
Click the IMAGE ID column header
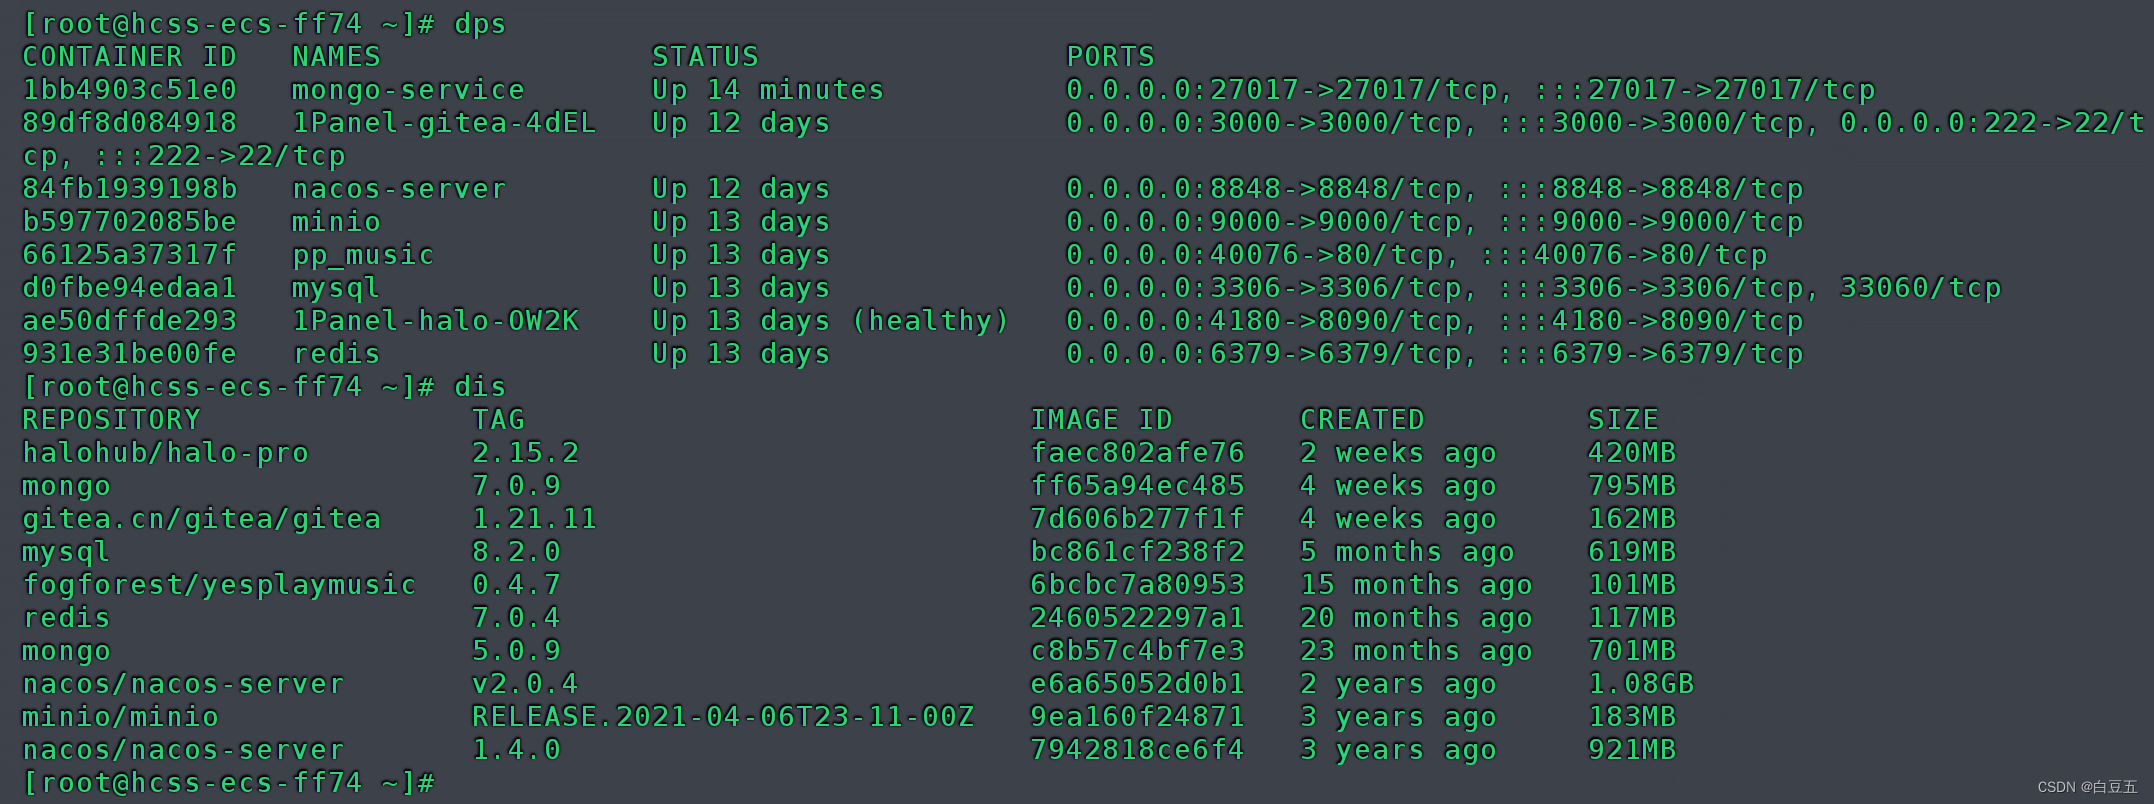point(1102,420)
